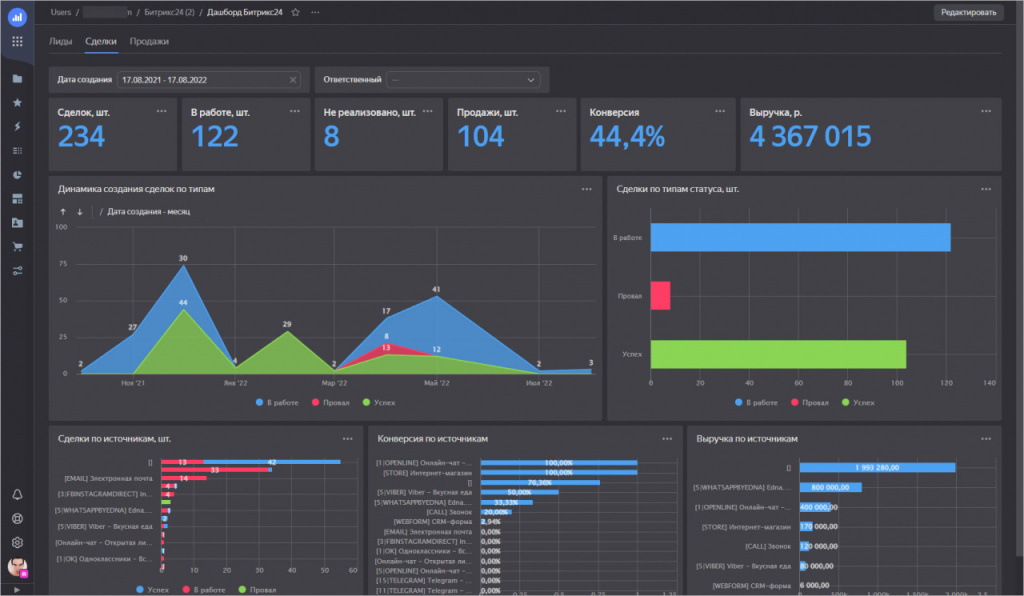Click the Редактировать button
Viewport: 1024px width, 596px height.
[x=968, y=12]
